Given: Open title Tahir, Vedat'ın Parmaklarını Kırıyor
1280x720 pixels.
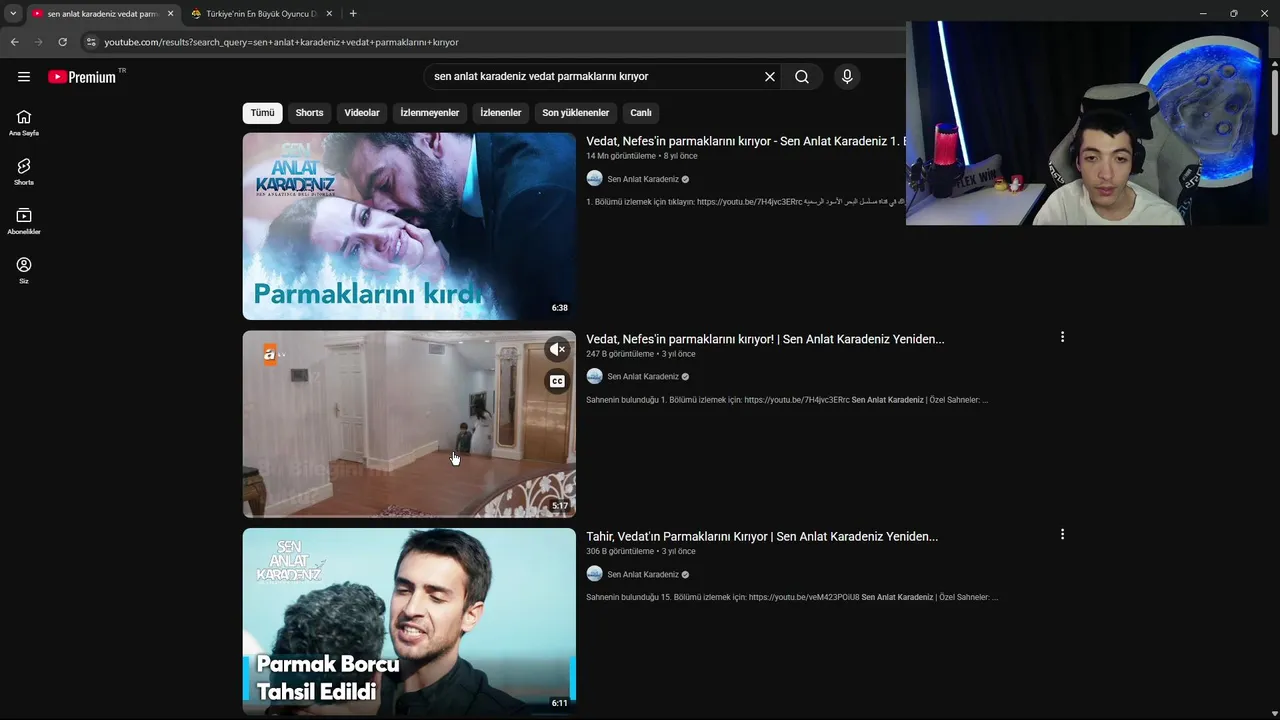Looking at the screenshot, I should click(762, 536).
